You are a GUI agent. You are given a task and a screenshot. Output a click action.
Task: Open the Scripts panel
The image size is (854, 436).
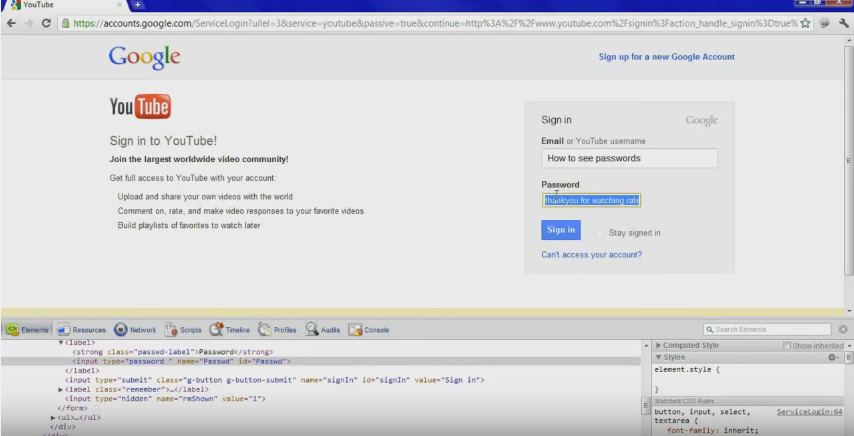pyautogui.click(x=183, y=330)
